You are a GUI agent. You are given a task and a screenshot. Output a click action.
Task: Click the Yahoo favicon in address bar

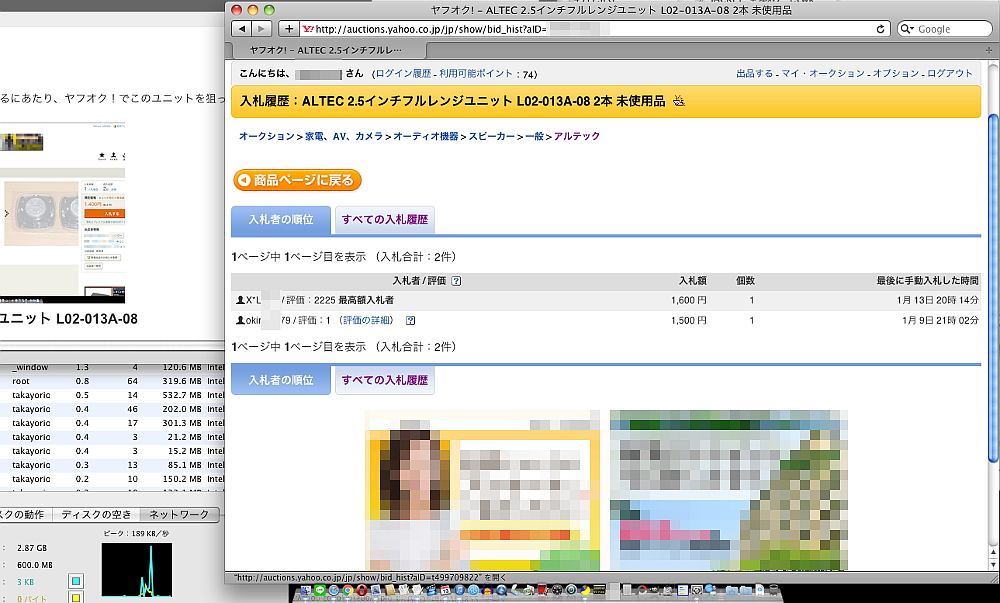[307, 29]
